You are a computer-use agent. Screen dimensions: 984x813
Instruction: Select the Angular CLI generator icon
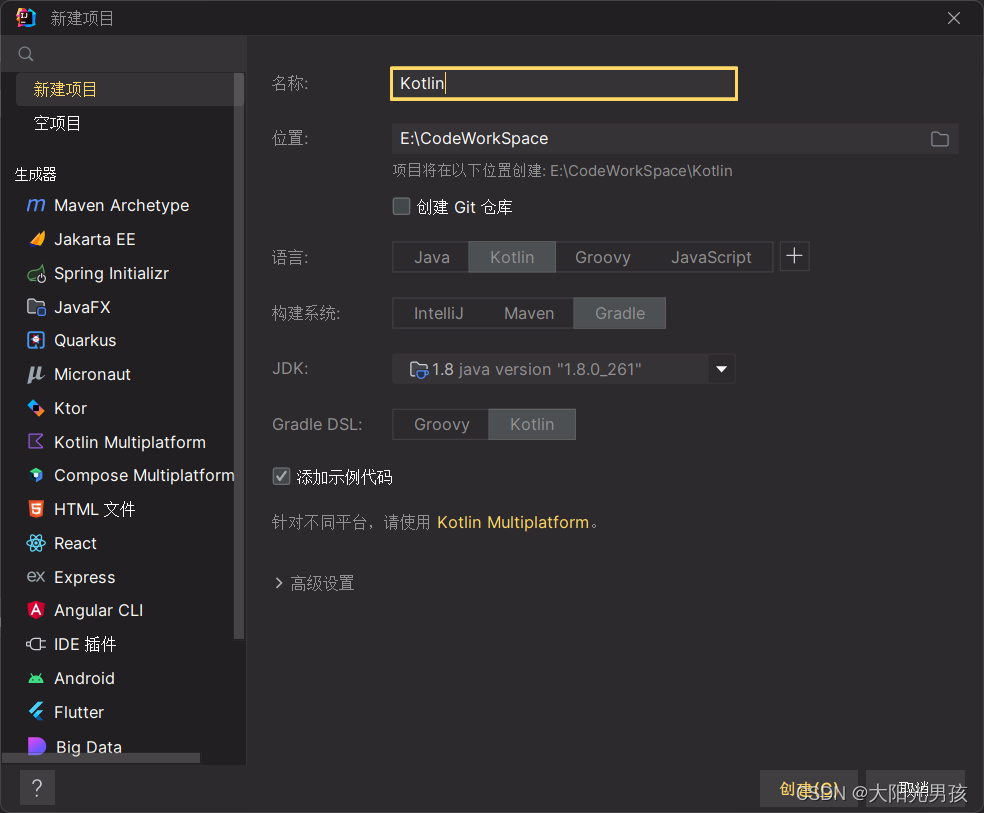point(36,610)
